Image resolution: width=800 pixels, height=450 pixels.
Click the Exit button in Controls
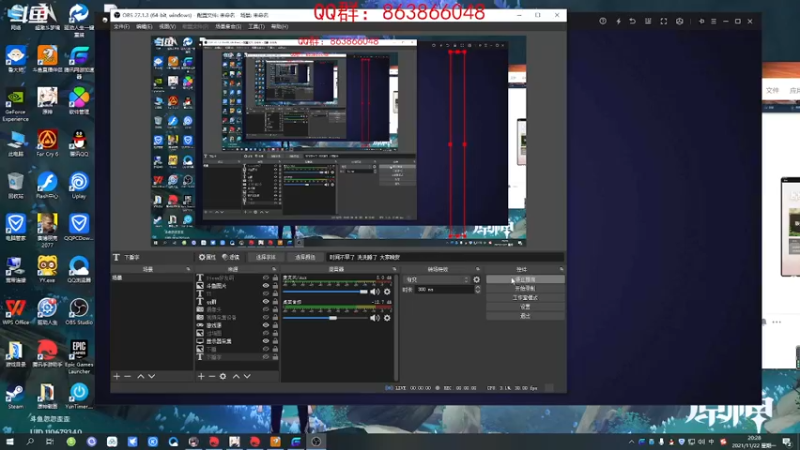[x=525, y=316]
